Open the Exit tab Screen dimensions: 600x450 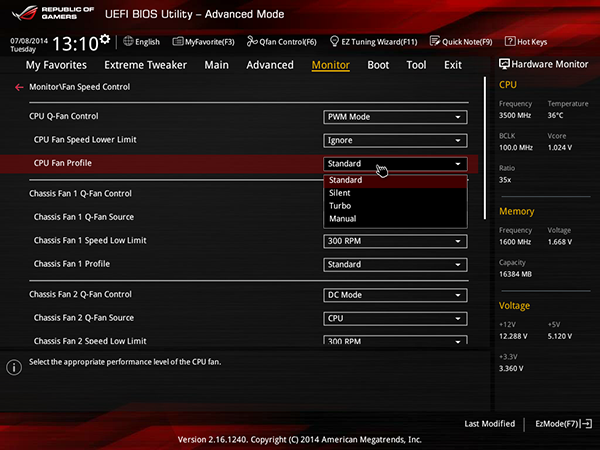pos(453,65)
